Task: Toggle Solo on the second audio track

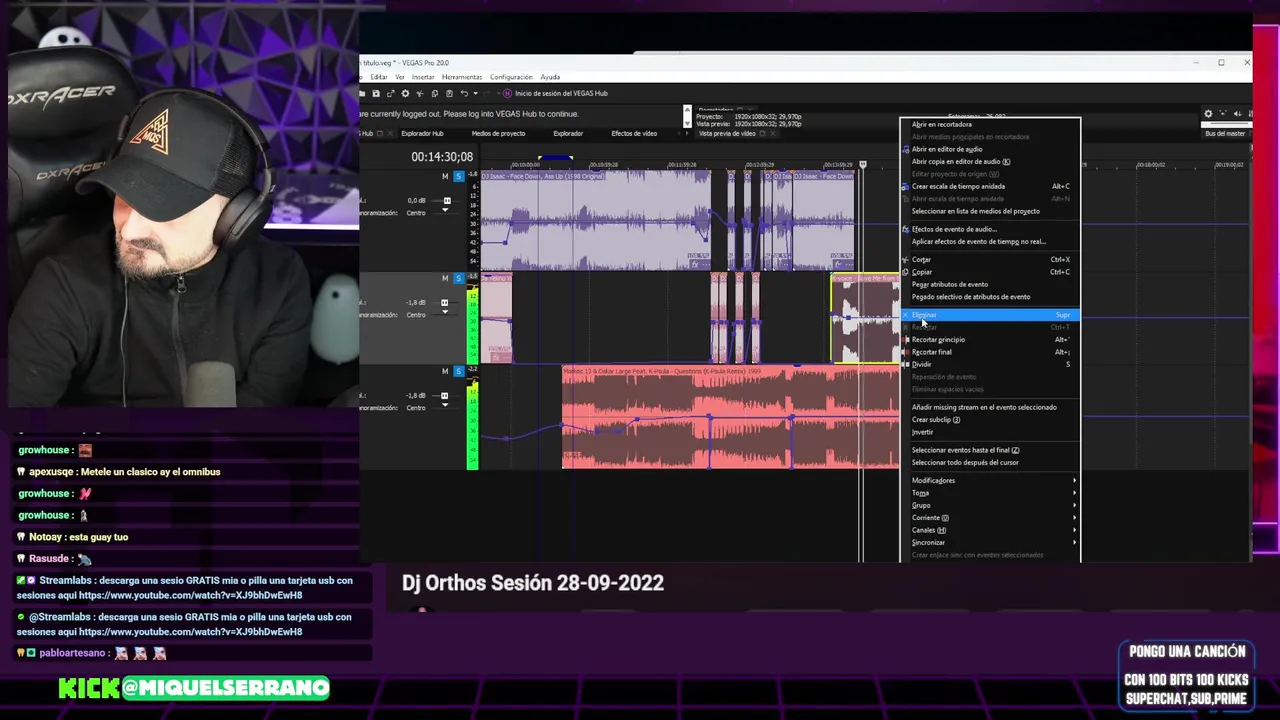Action: pos(459,277)
